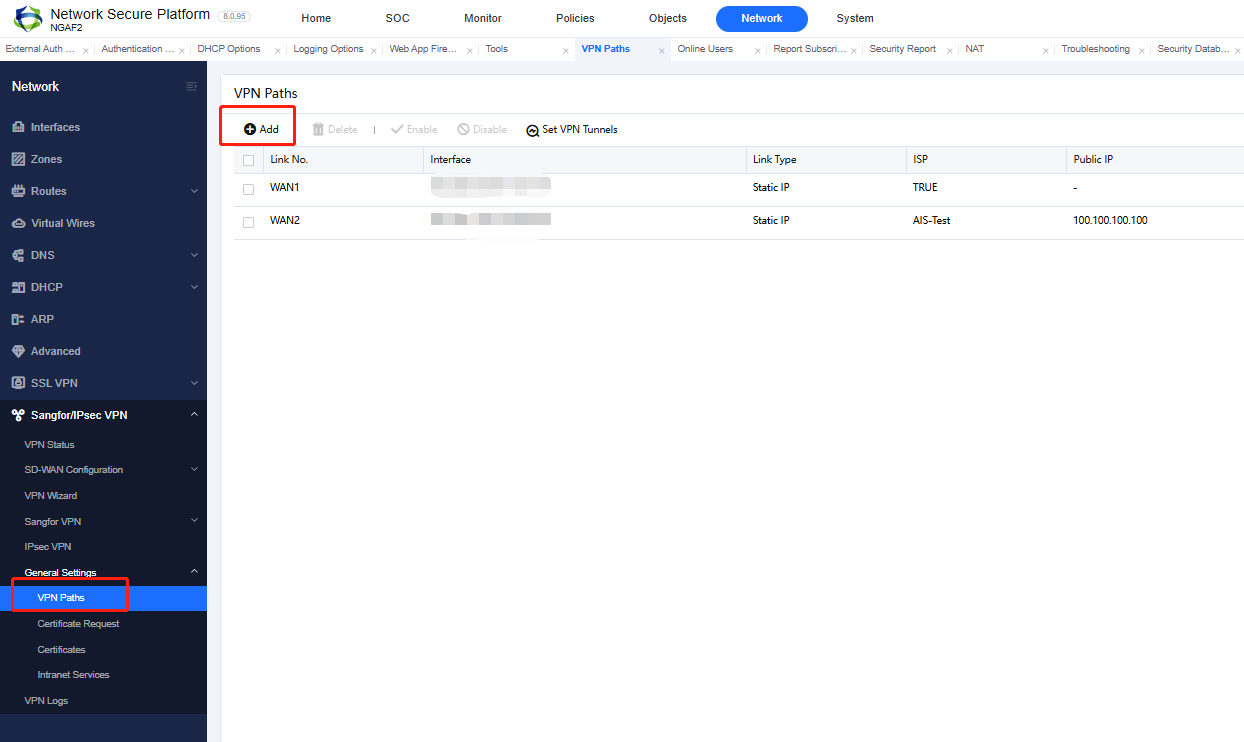Select the WAN1 row checkbox
This screenshot has height=742, width=1244.
tap(248, 188)
